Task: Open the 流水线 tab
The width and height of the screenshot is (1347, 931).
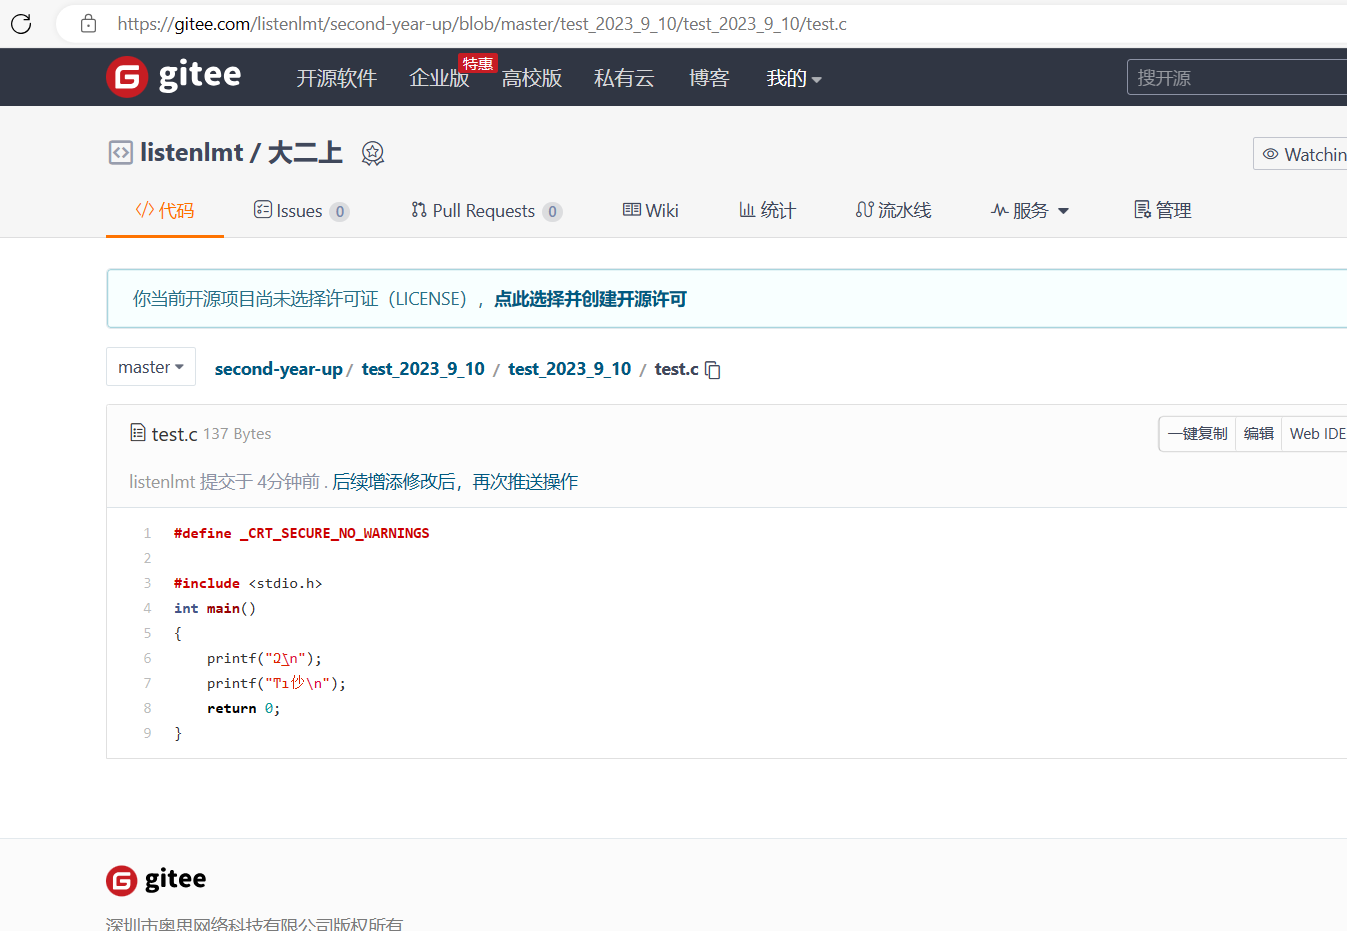Action: [893, 210]
